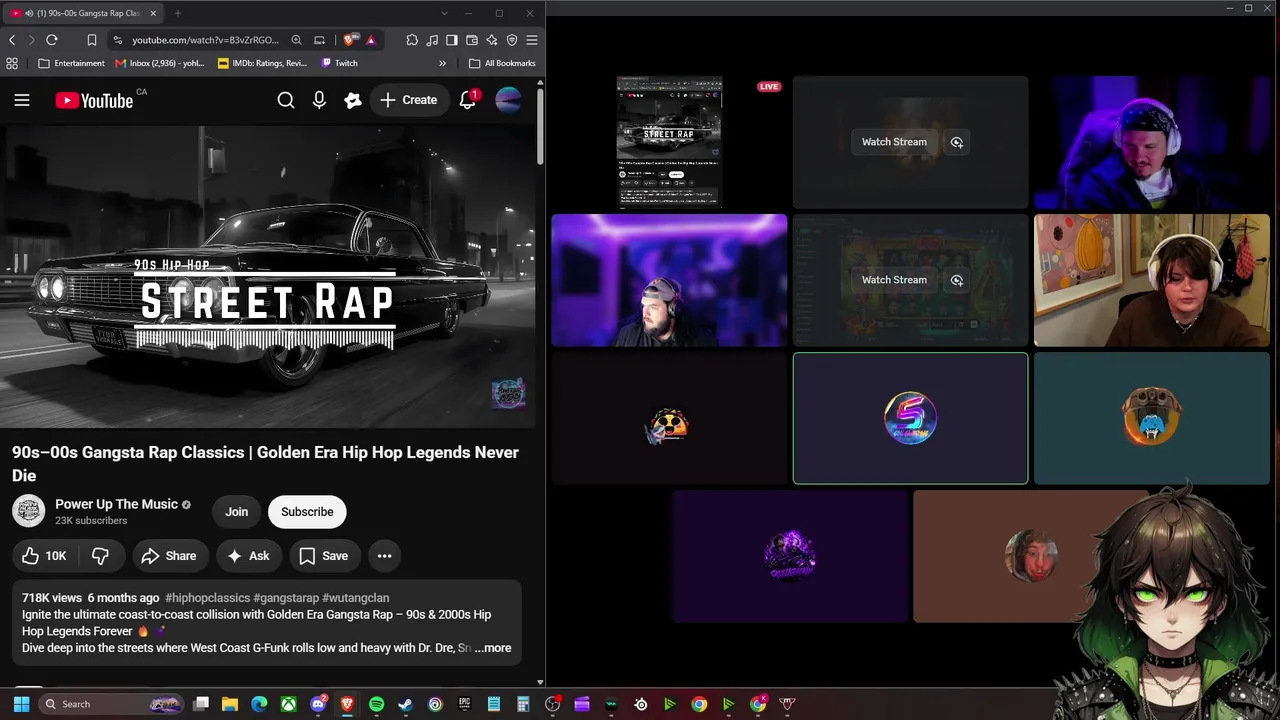The height and width of the screenshot is (720, 1280).
Task: Click the add-stream icon in the top-row Discord tile
Action: click(957, 142)
